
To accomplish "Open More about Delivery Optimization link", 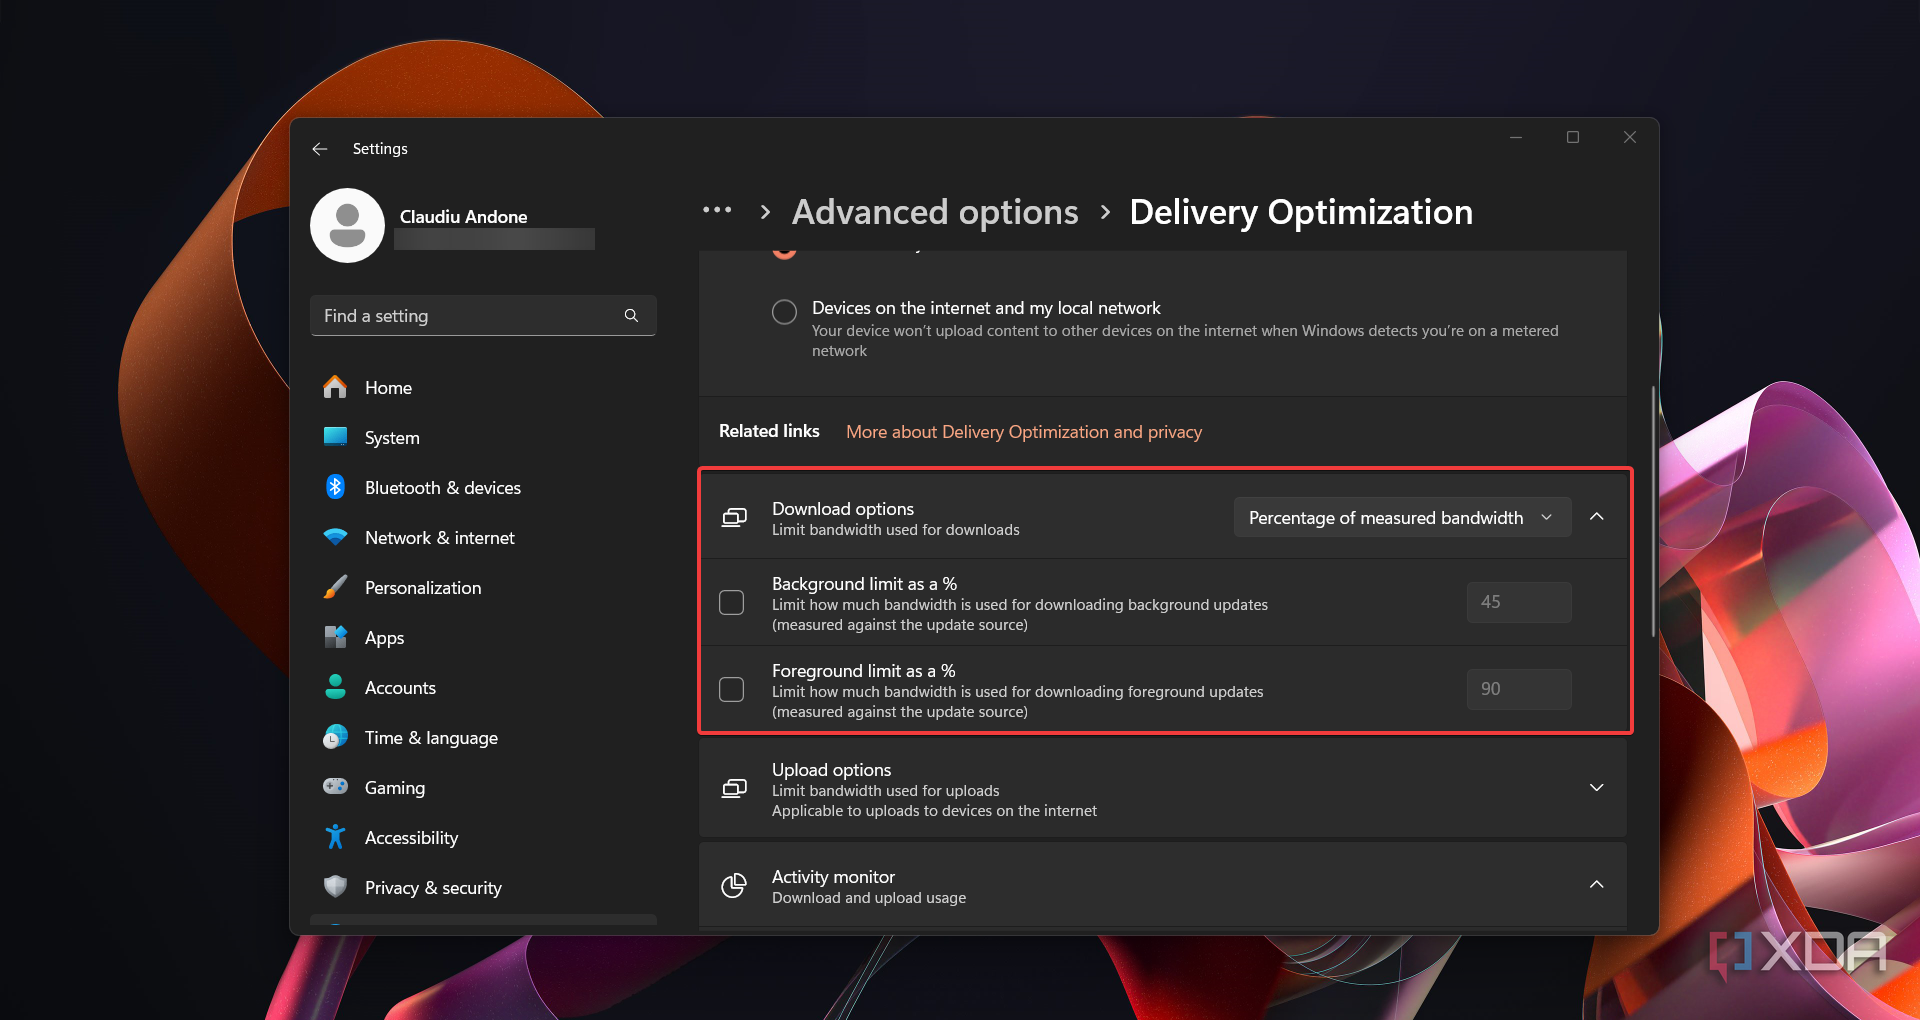I will pyautogui.click(x=1024, y=432).
